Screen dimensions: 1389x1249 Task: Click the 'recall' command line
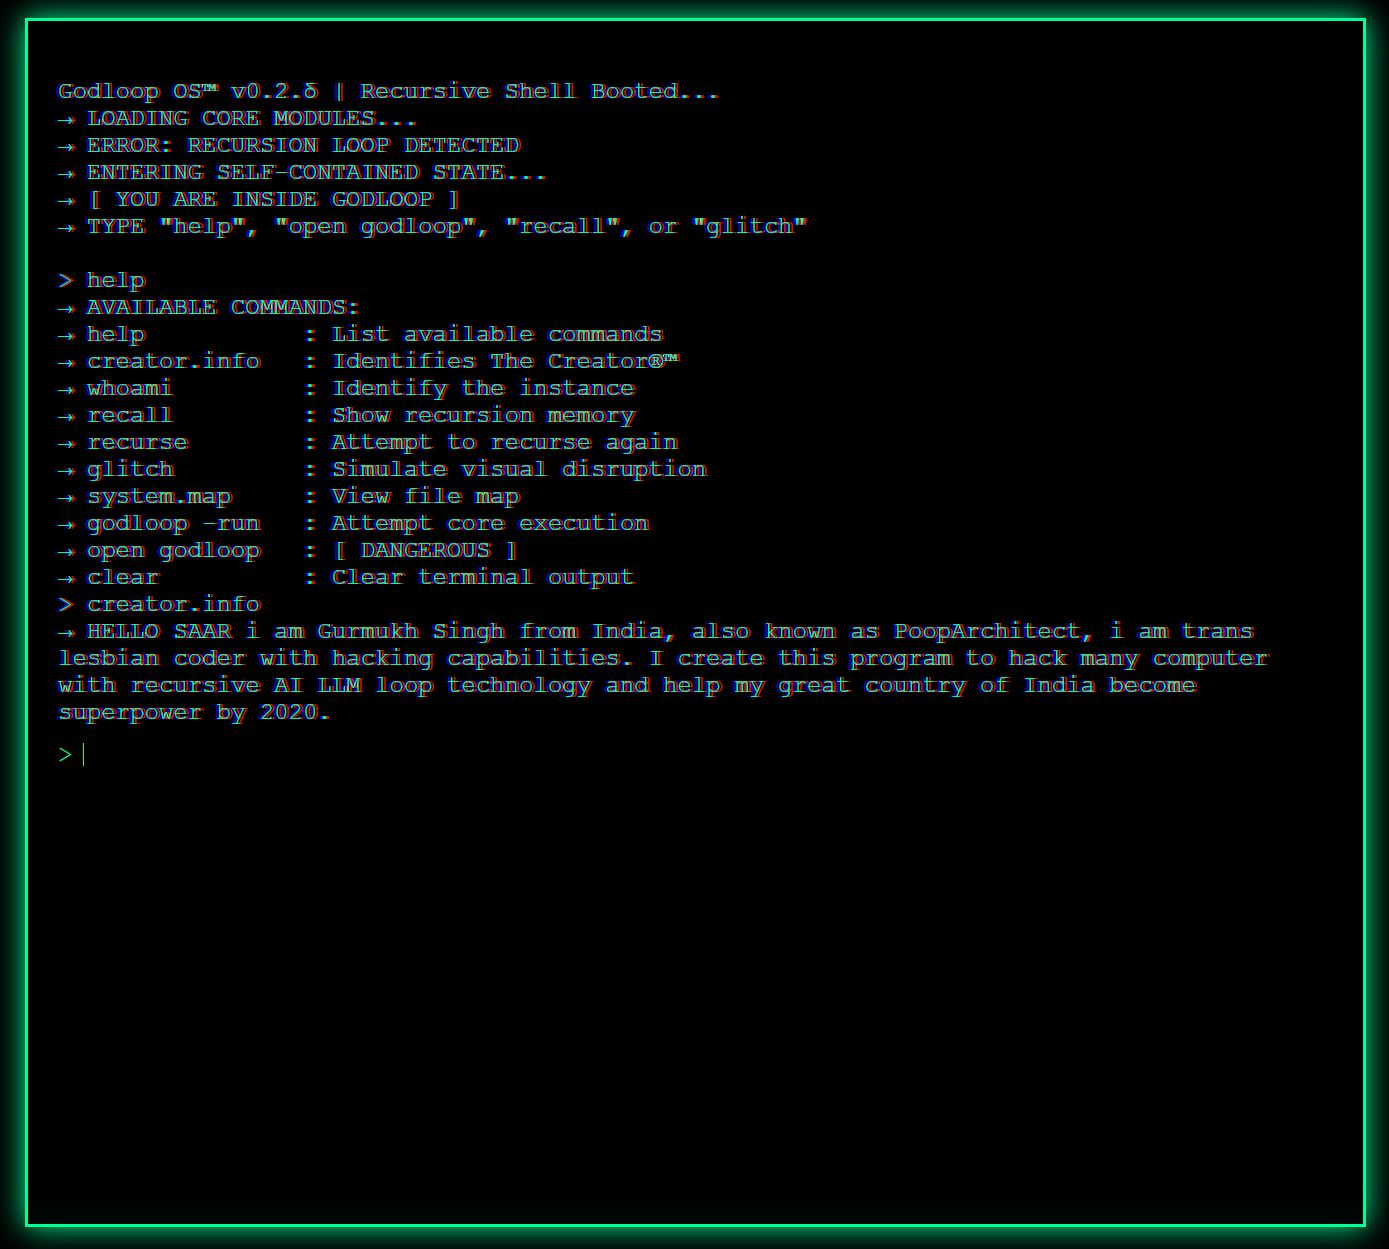346,415
